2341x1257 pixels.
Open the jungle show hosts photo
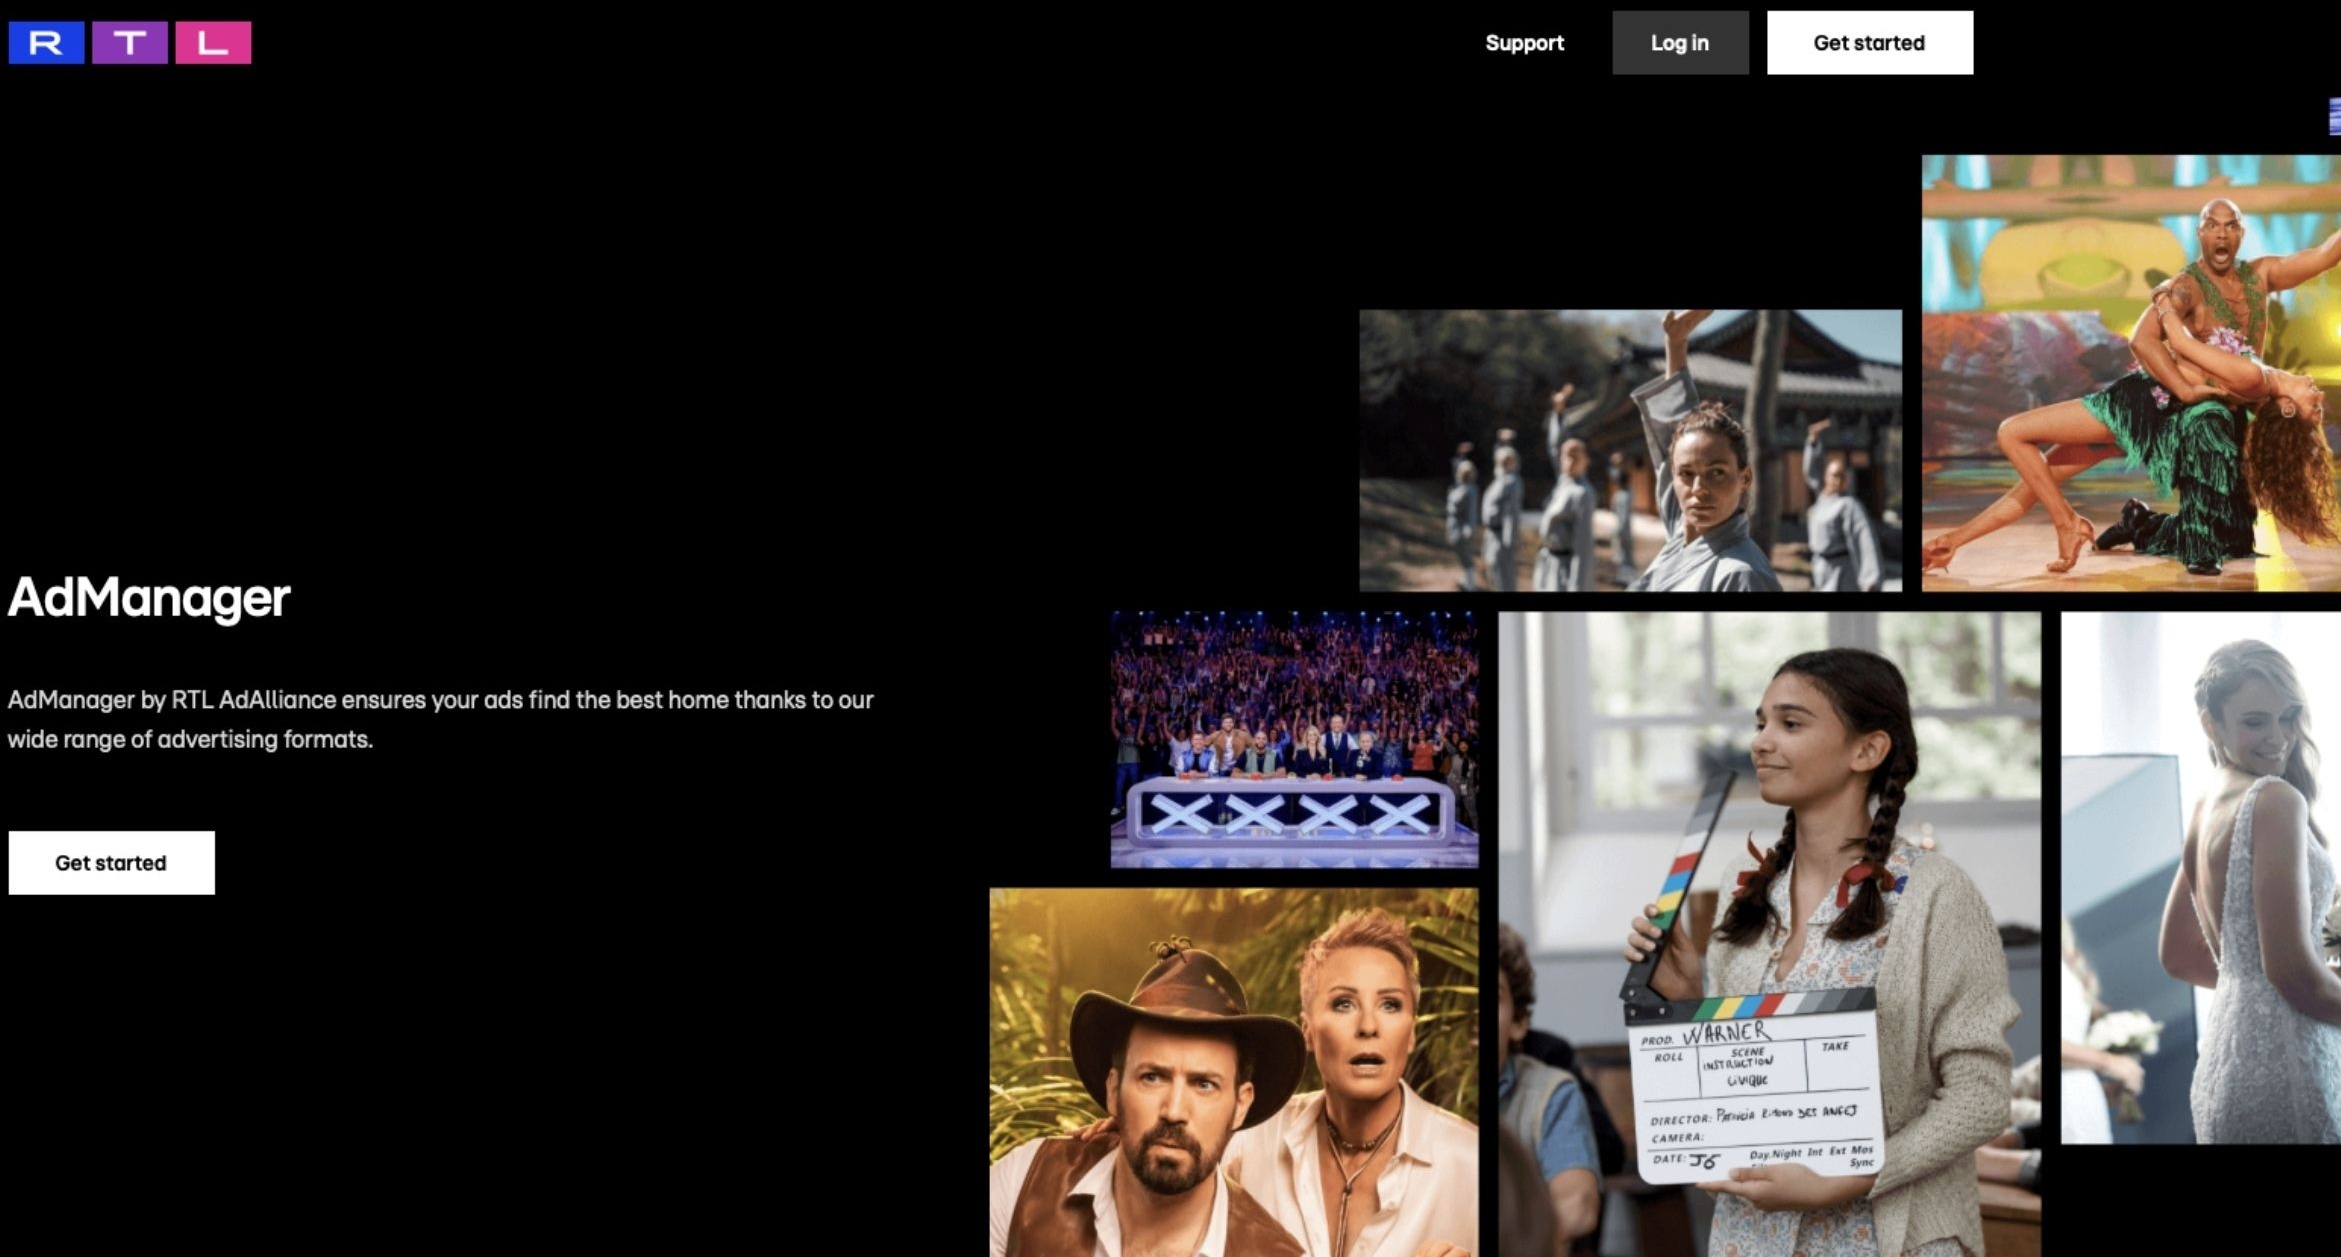point(1233,1072)
